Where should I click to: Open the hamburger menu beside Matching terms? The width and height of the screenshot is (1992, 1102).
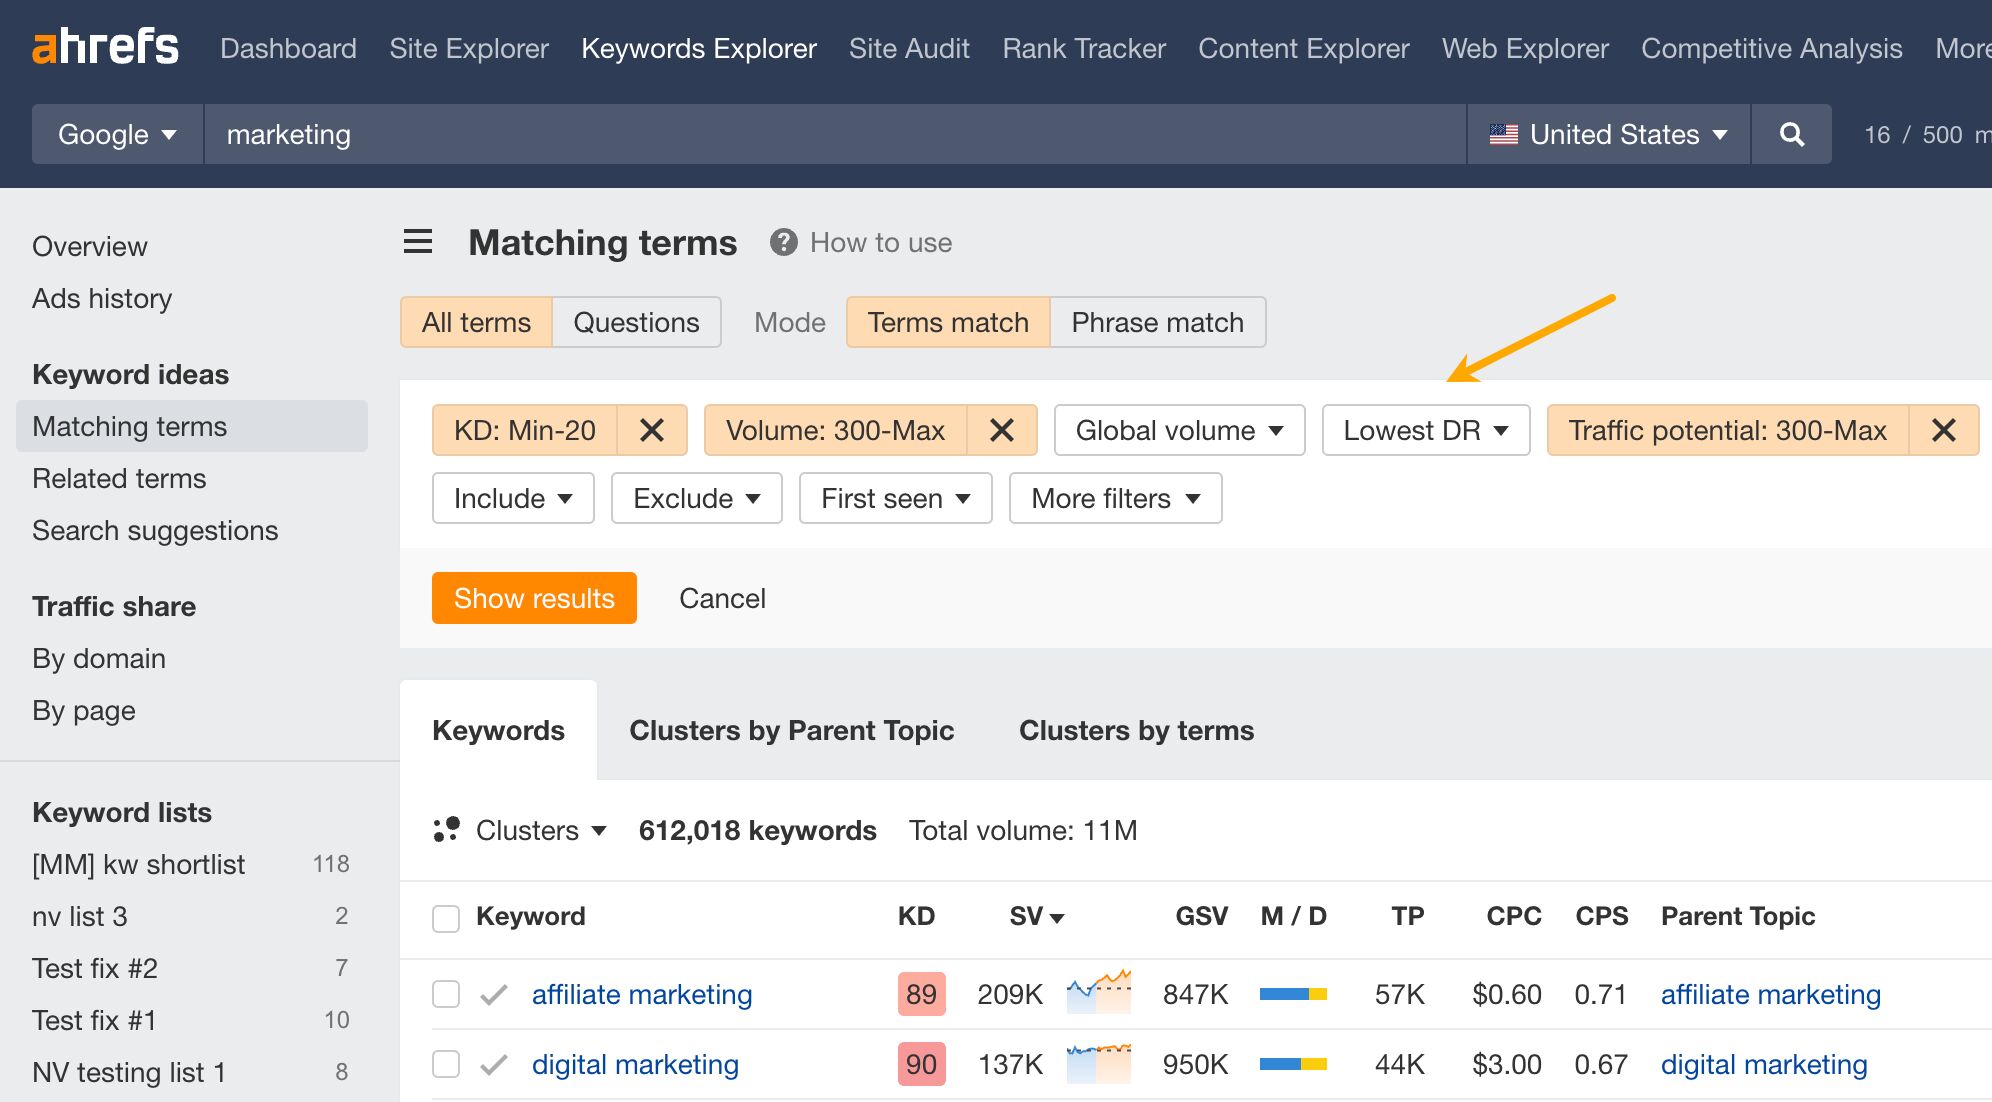click(x=417, y=242)
